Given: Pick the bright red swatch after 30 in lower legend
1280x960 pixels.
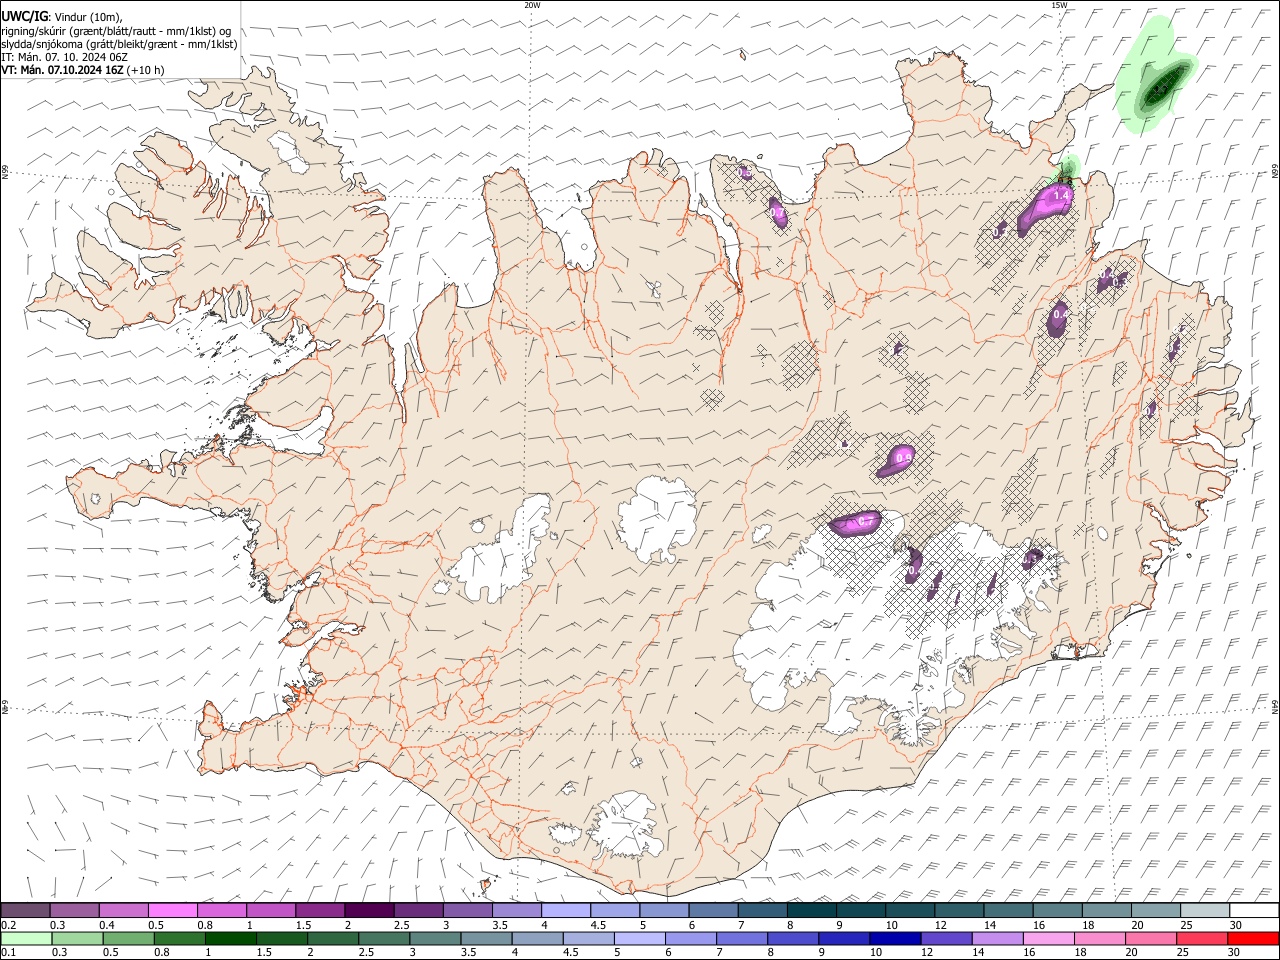Looking at the screenshot, I should point(1253,938).
